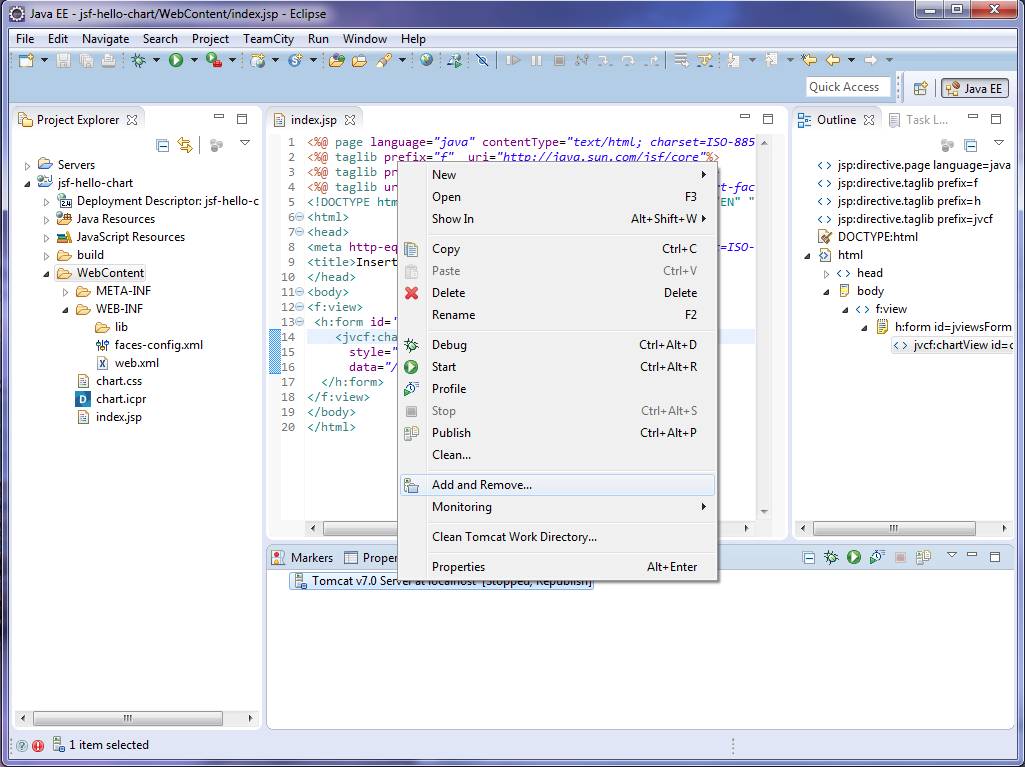Click the Debug bug icon in main toolbar

[139, 61]
